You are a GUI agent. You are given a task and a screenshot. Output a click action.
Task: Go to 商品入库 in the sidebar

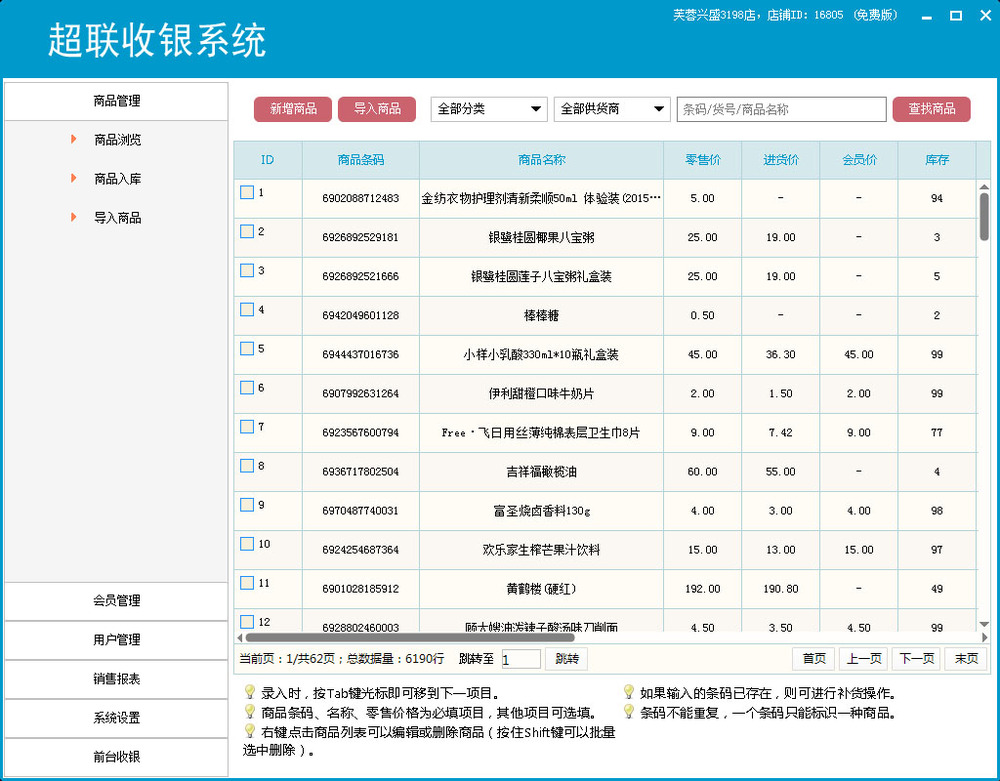point(117,179)
